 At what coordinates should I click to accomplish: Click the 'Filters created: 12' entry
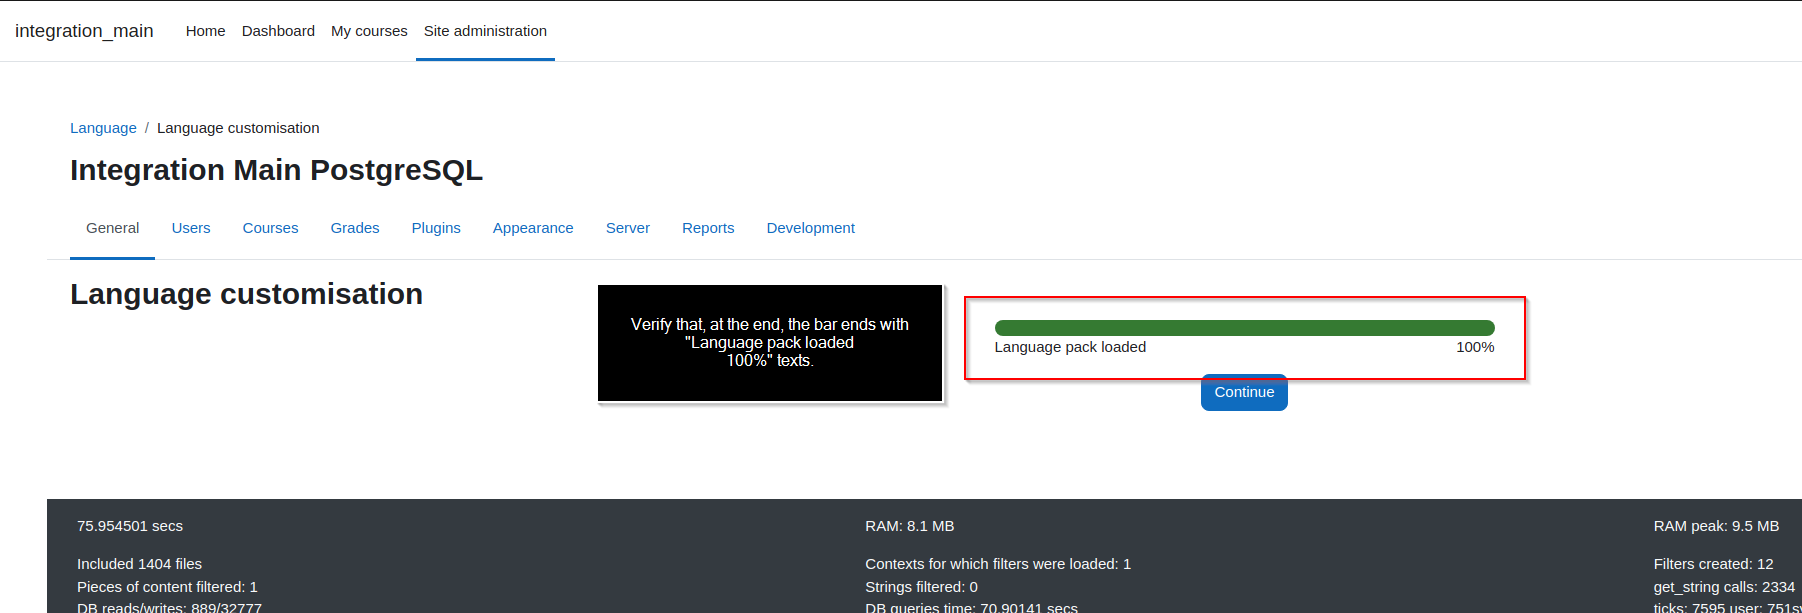tap(1713, 564)
